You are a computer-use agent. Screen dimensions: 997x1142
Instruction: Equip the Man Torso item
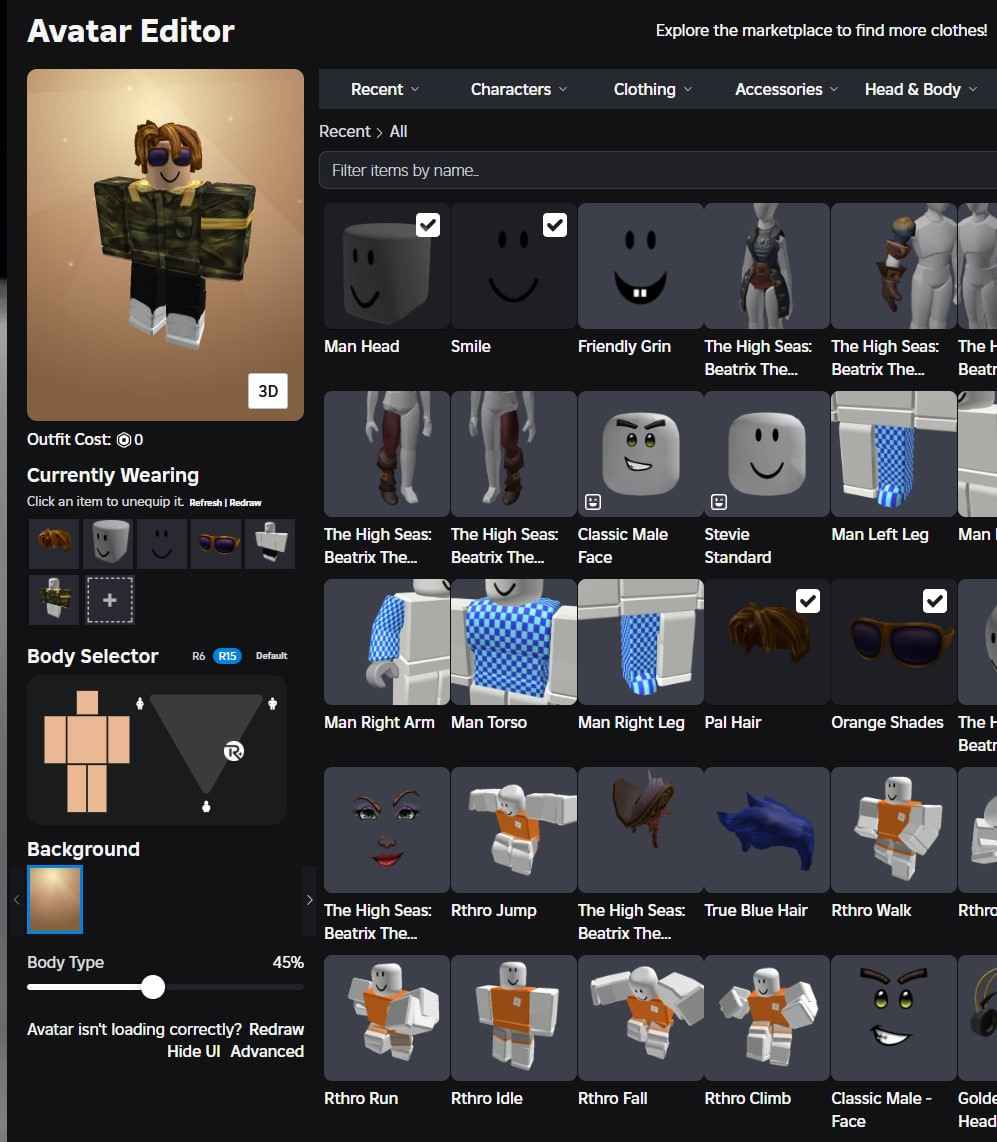point(513,642)
